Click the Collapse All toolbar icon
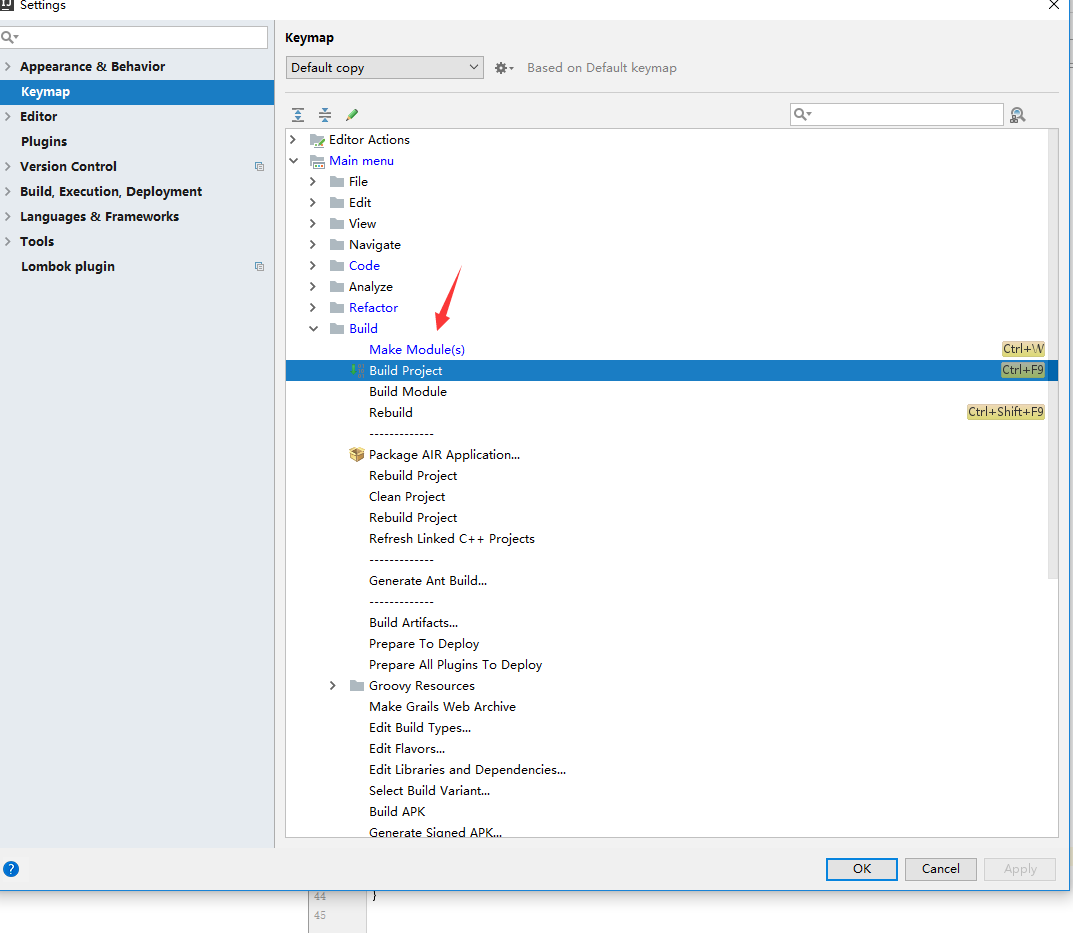The image size is (1073, 933). click(x=325, y=115)
